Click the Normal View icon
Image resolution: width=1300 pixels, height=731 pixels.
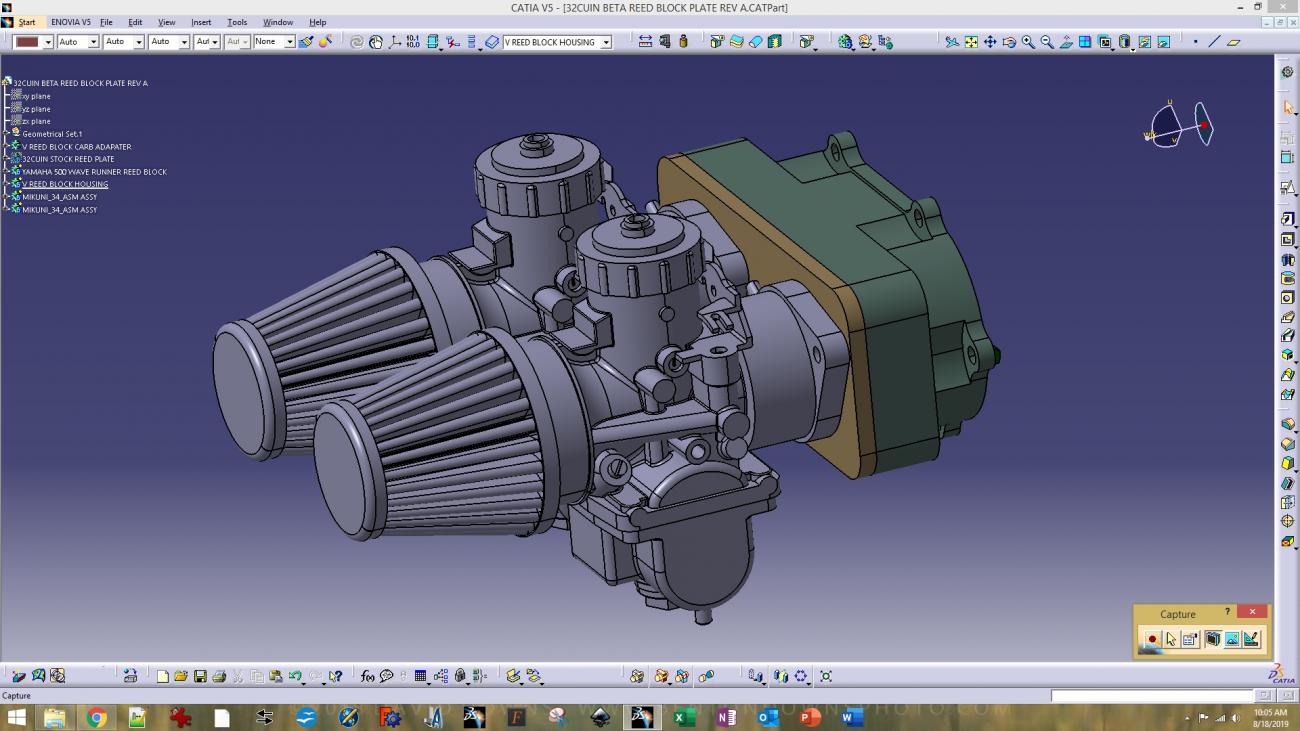click(1066, 42)
